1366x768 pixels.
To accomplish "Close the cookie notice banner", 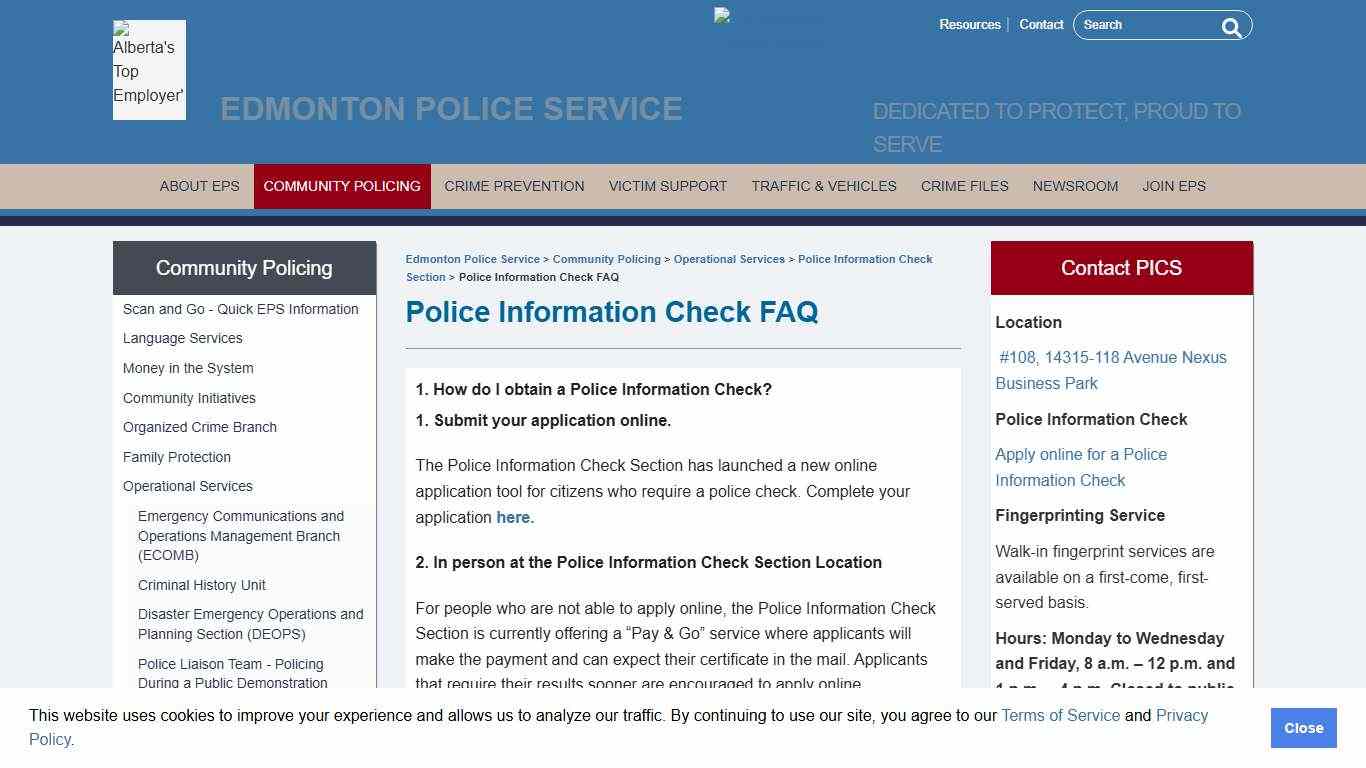I will [x=1303, y=728].
